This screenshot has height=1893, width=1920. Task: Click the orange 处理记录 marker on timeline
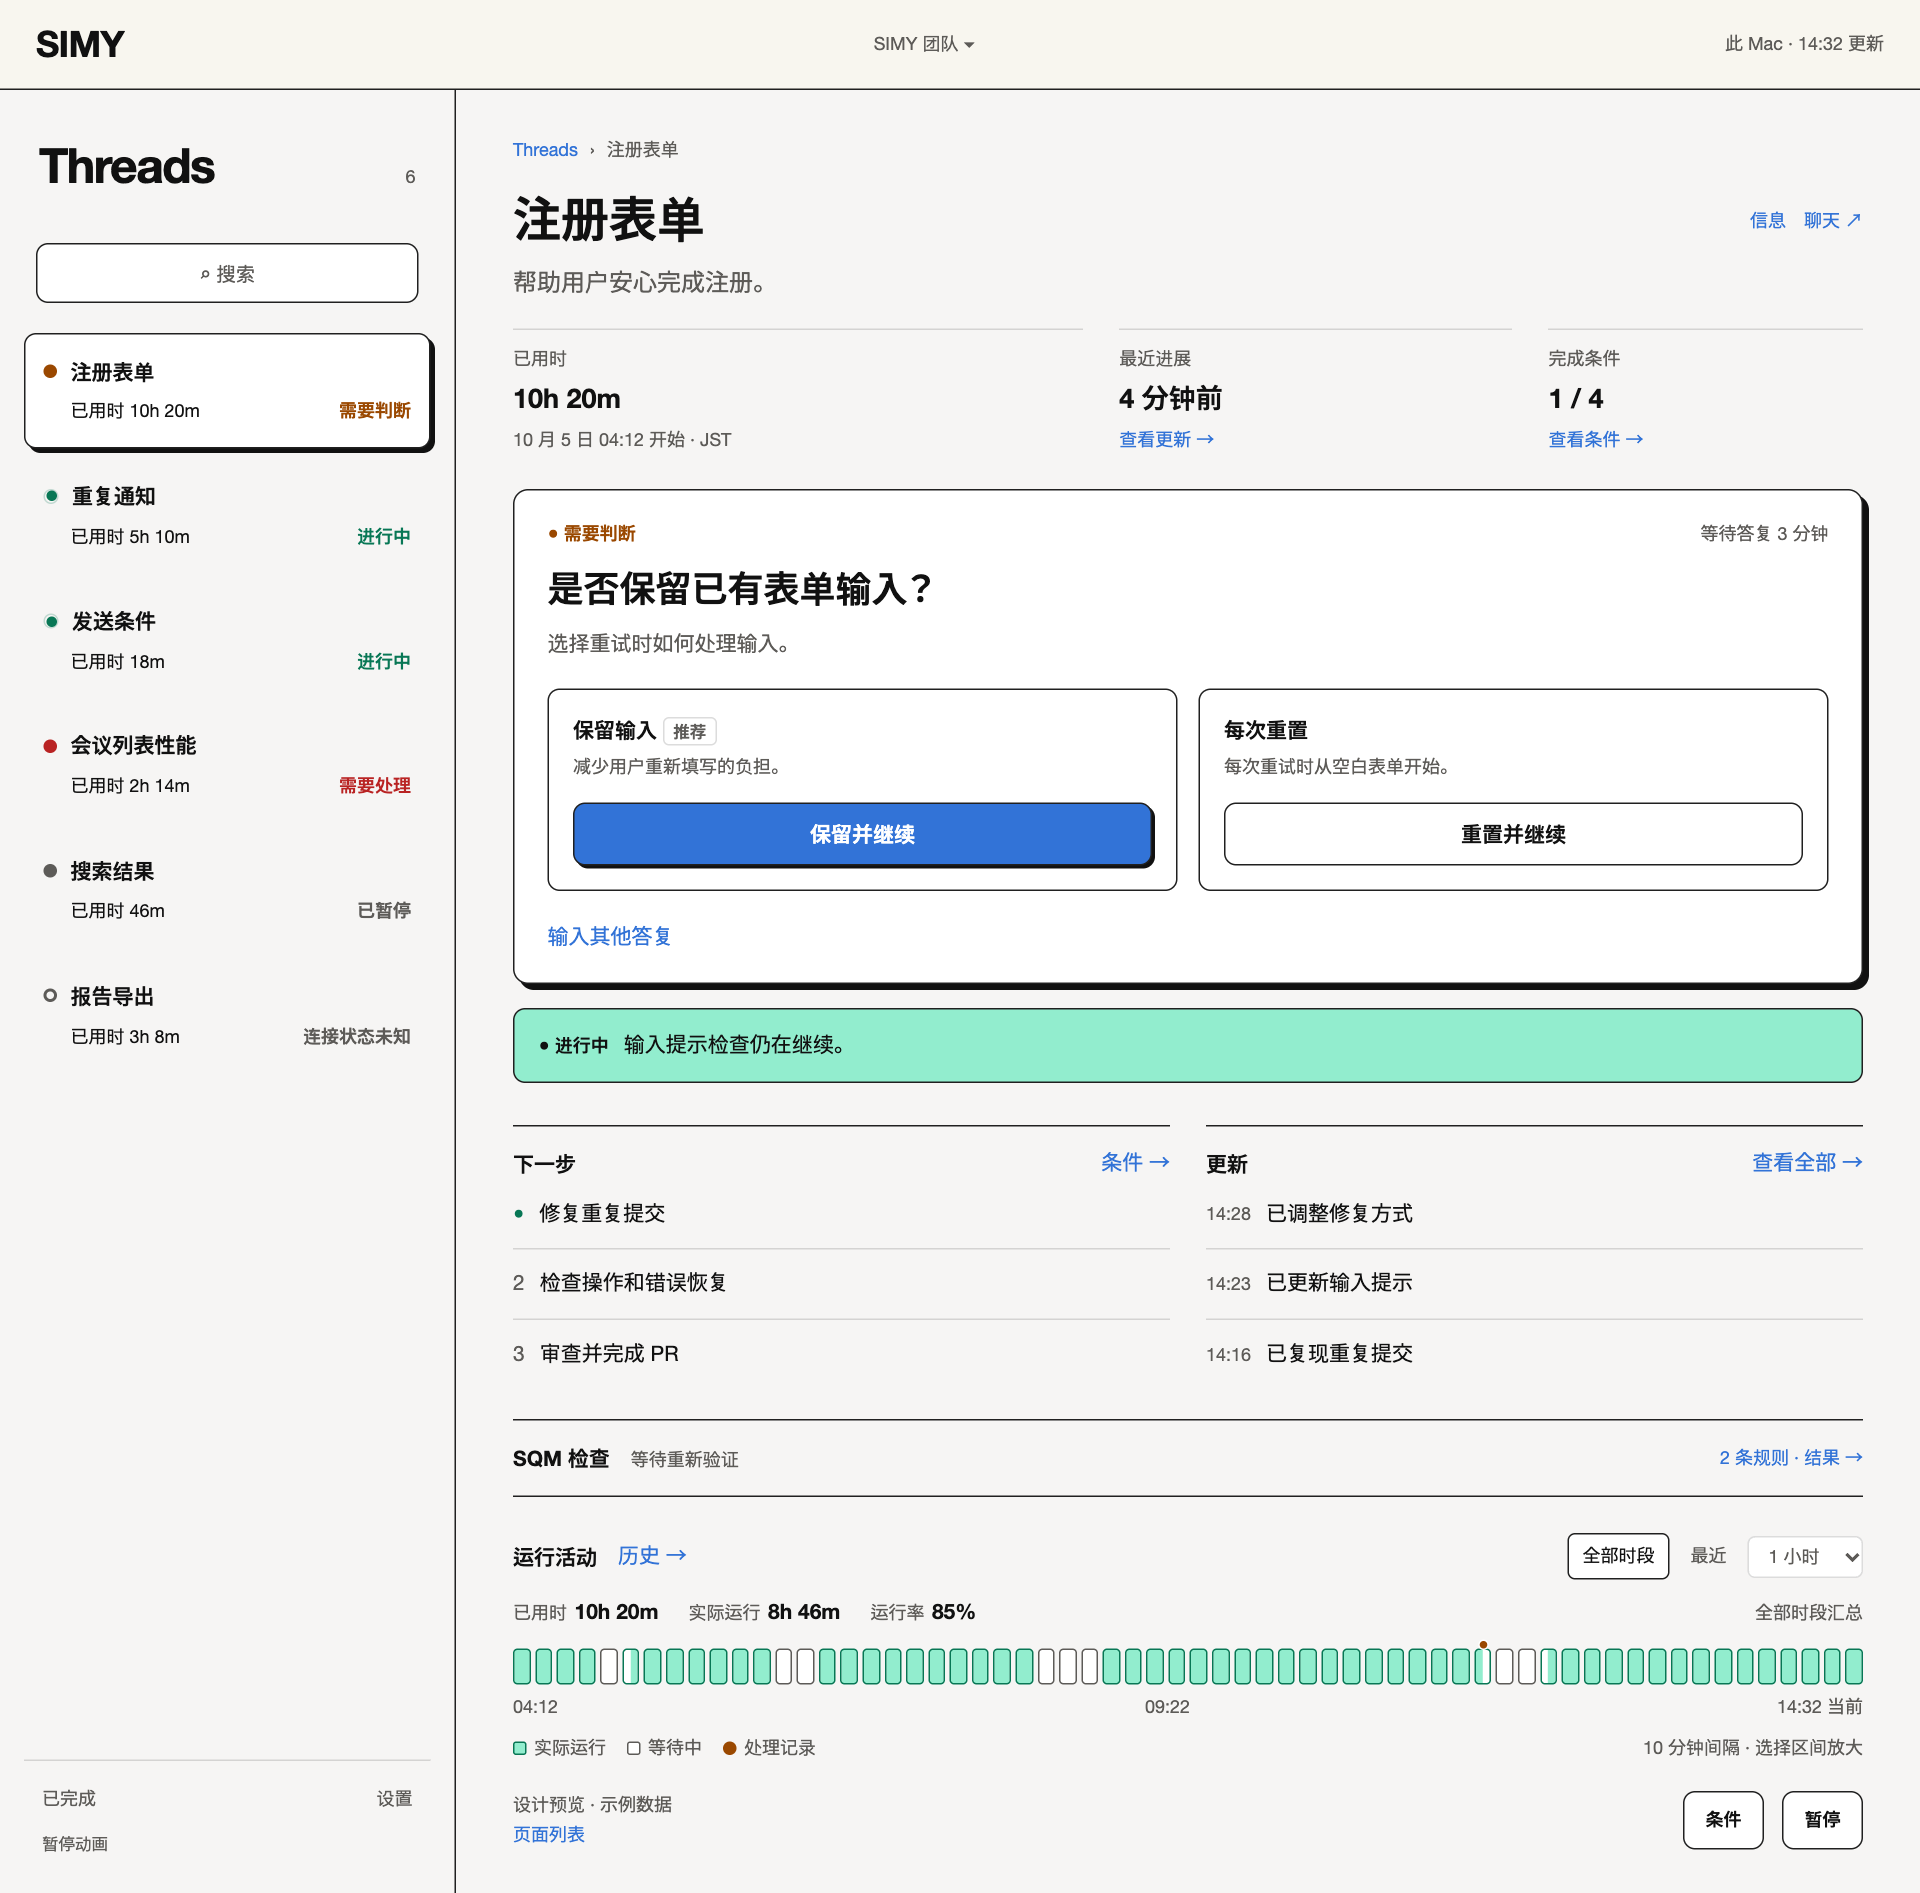pos(1483,1644)
